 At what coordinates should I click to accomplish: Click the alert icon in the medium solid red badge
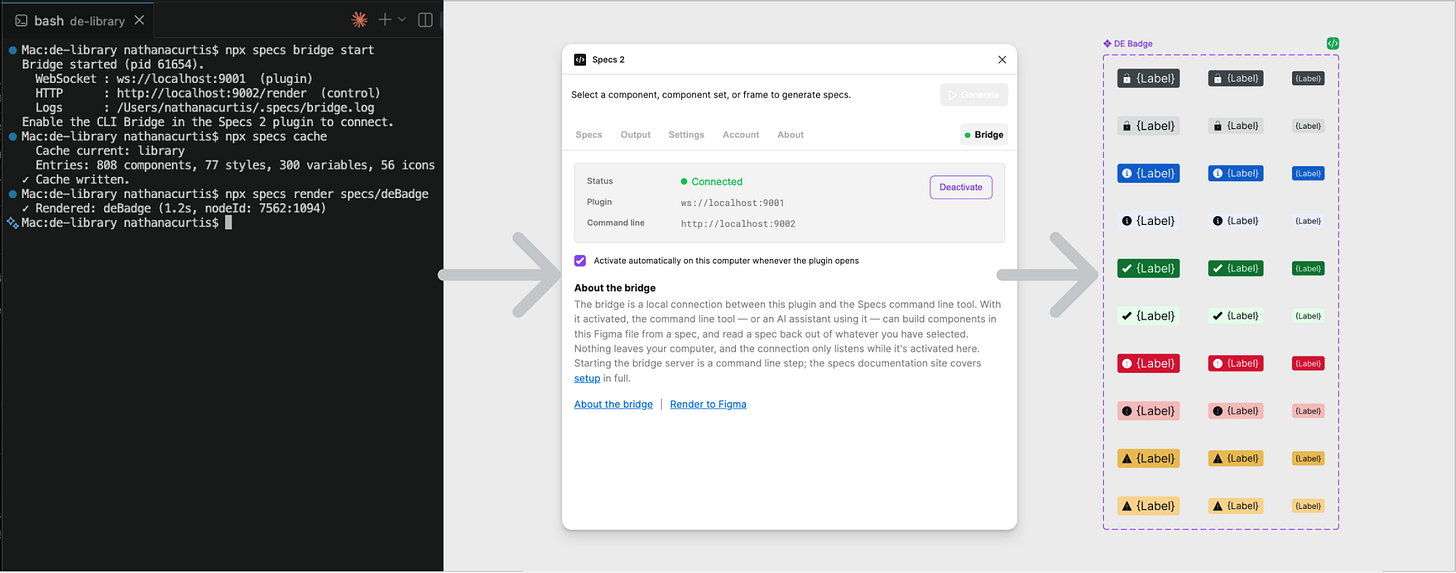click(x=1217, y=363)
